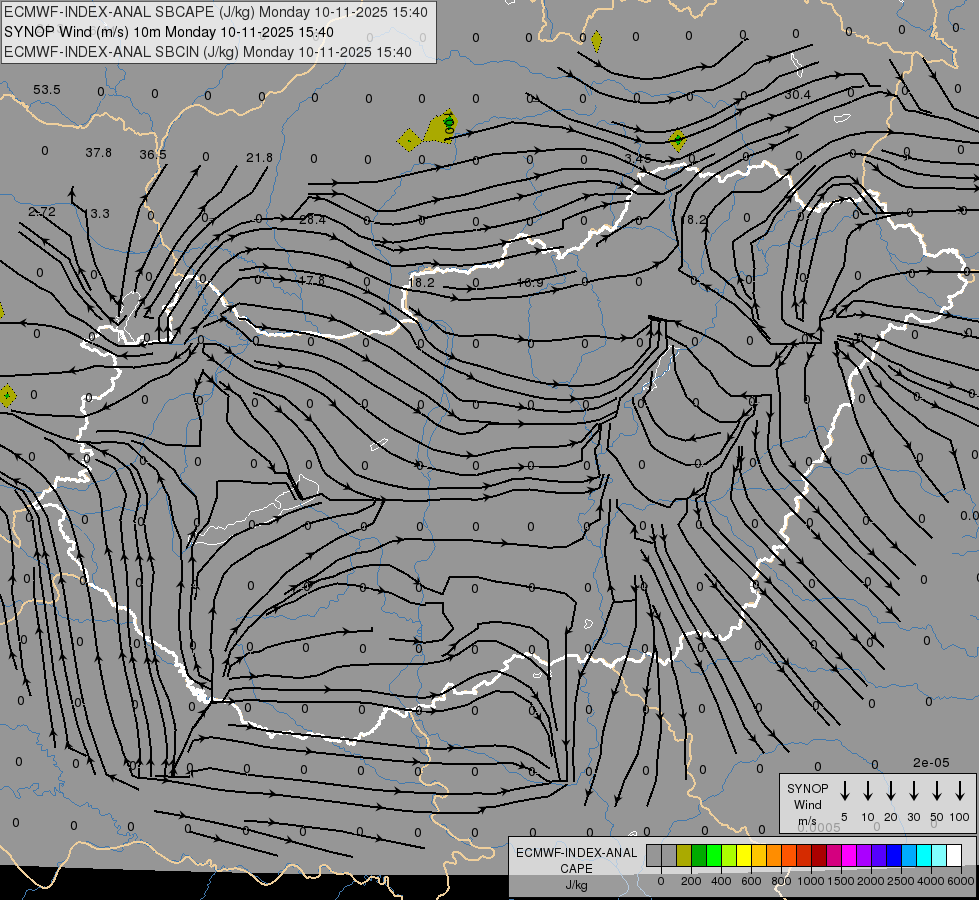Screen dimensions: 979x900
Task: Click the 16.9 value on the map
Action: click(x=530, y=283)
